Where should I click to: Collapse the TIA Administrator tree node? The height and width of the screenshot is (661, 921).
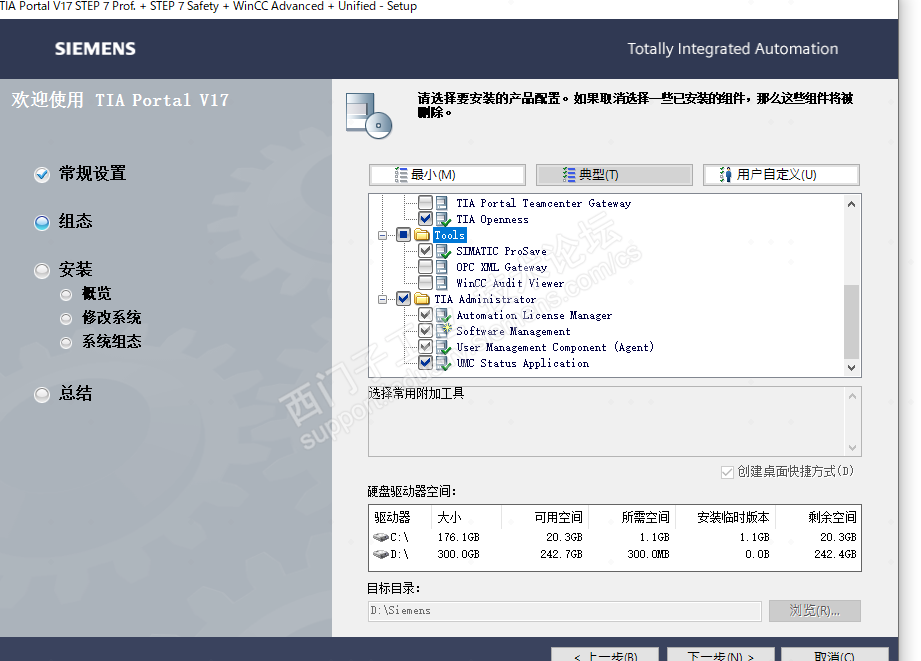(x=382, y=300)
